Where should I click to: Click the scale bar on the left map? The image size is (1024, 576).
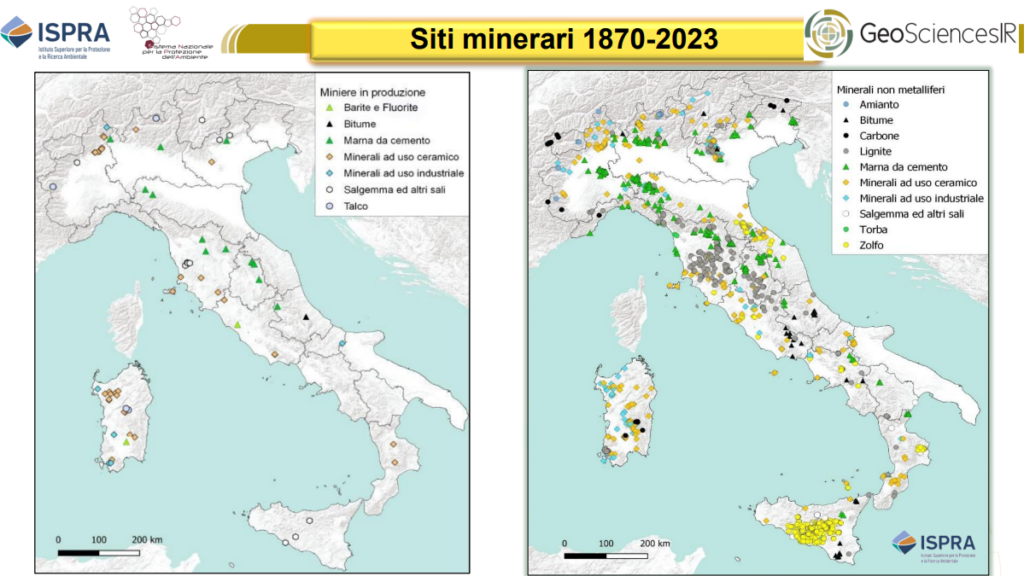(98, 550)
